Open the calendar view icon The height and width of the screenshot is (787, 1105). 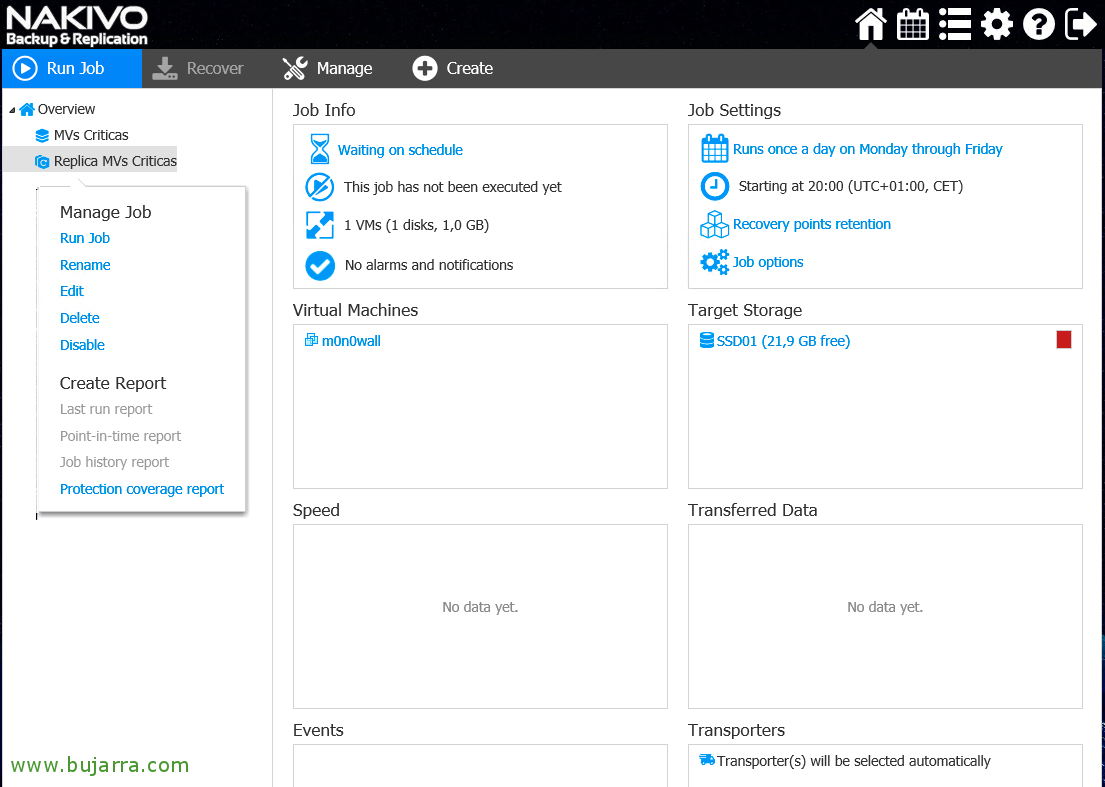point(913,25)
